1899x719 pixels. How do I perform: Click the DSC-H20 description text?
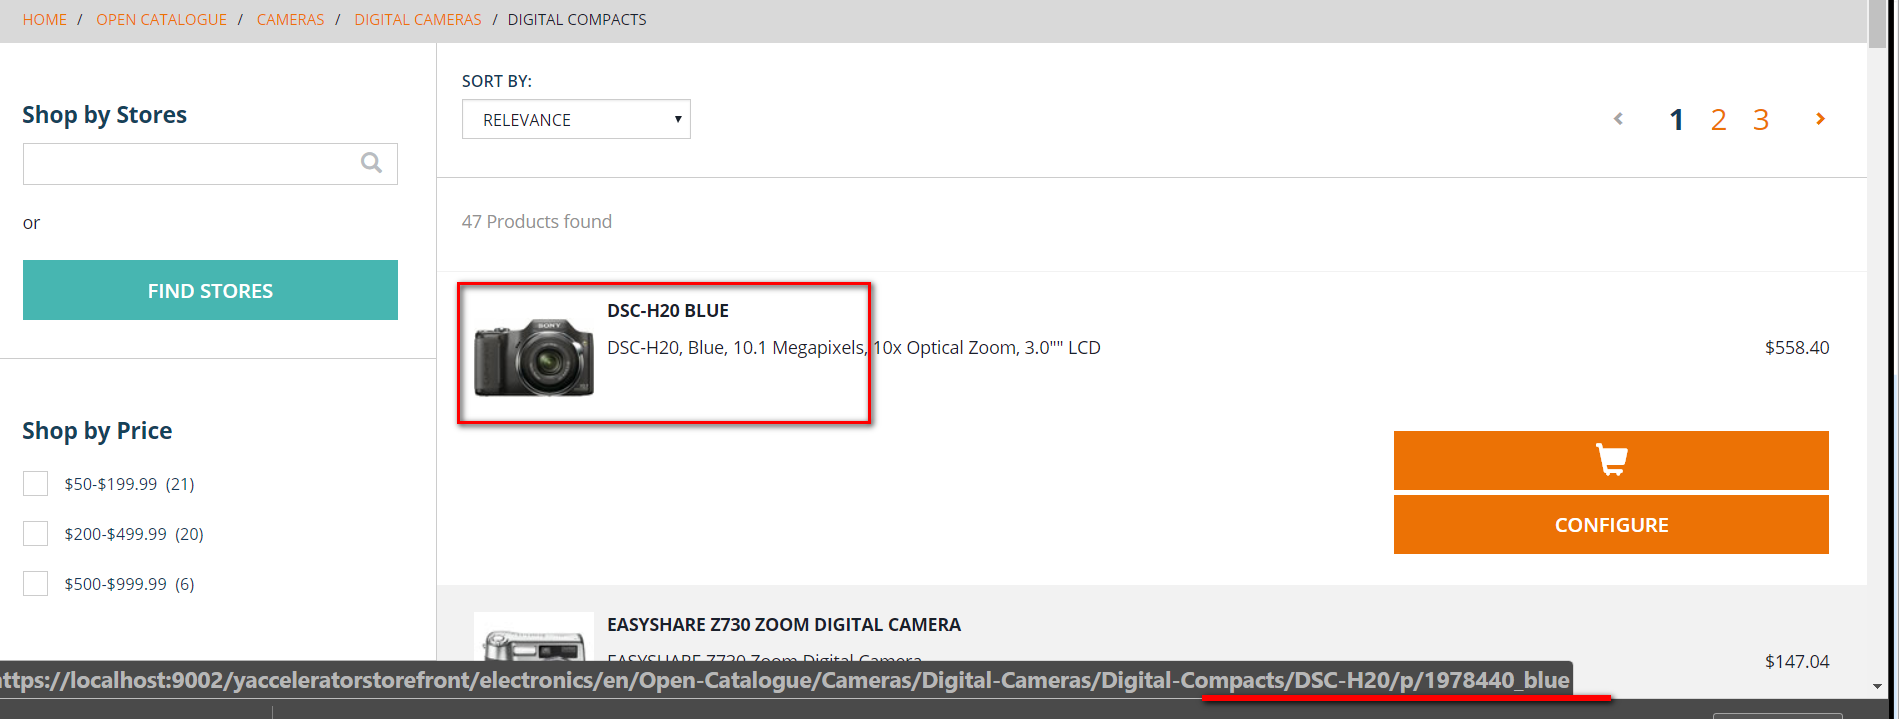click(x=854, y=348)
